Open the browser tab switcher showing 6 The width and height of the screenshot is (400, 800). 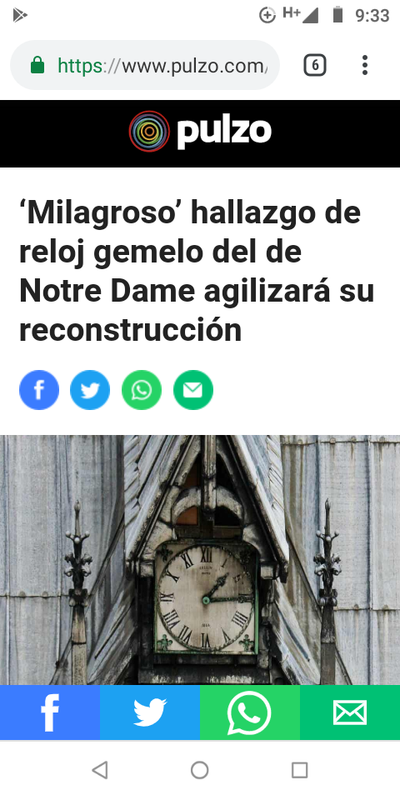(x=315, y=65)
